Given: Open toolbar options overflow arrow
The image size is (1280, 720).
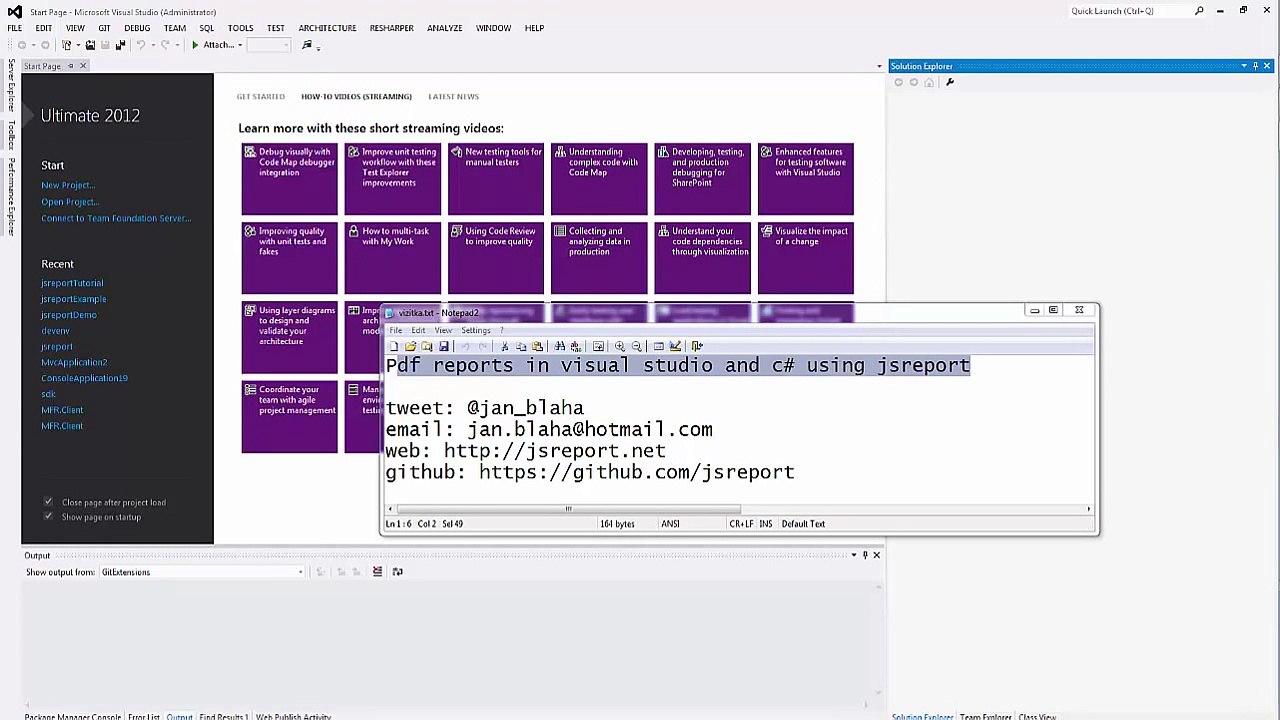Looking at the screenshot, I should pos(319,47).
